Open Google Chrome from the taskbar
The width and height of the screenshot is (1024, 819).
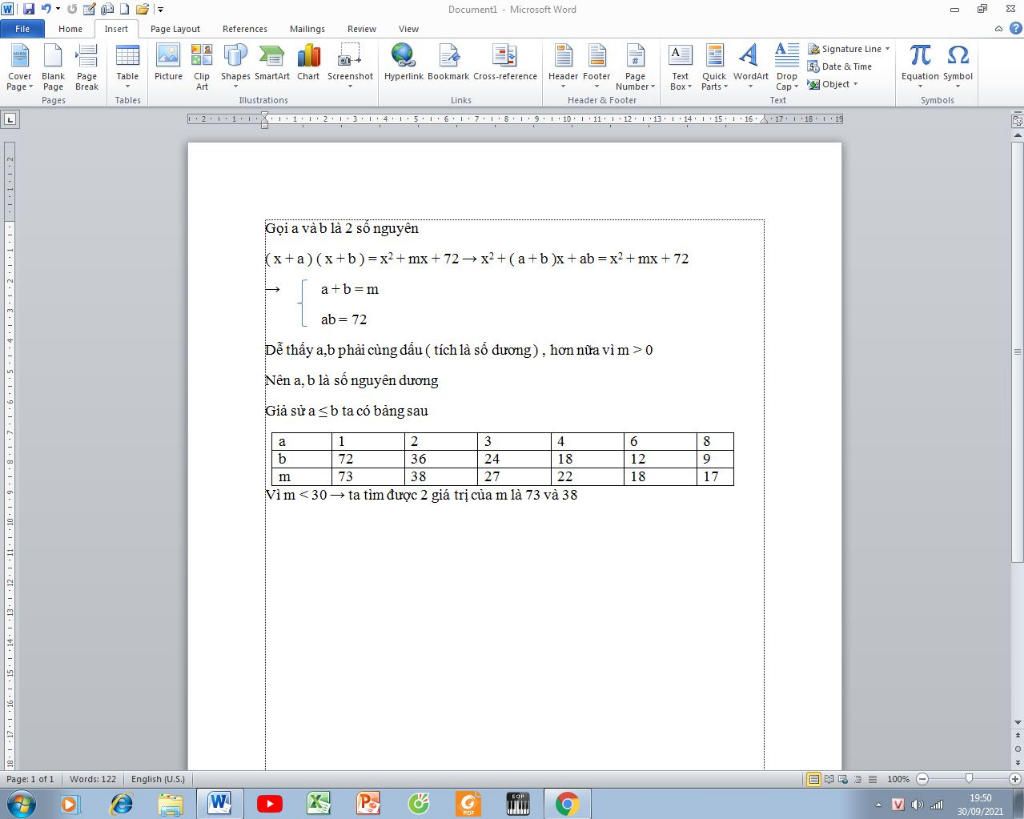tap(567, 803)
